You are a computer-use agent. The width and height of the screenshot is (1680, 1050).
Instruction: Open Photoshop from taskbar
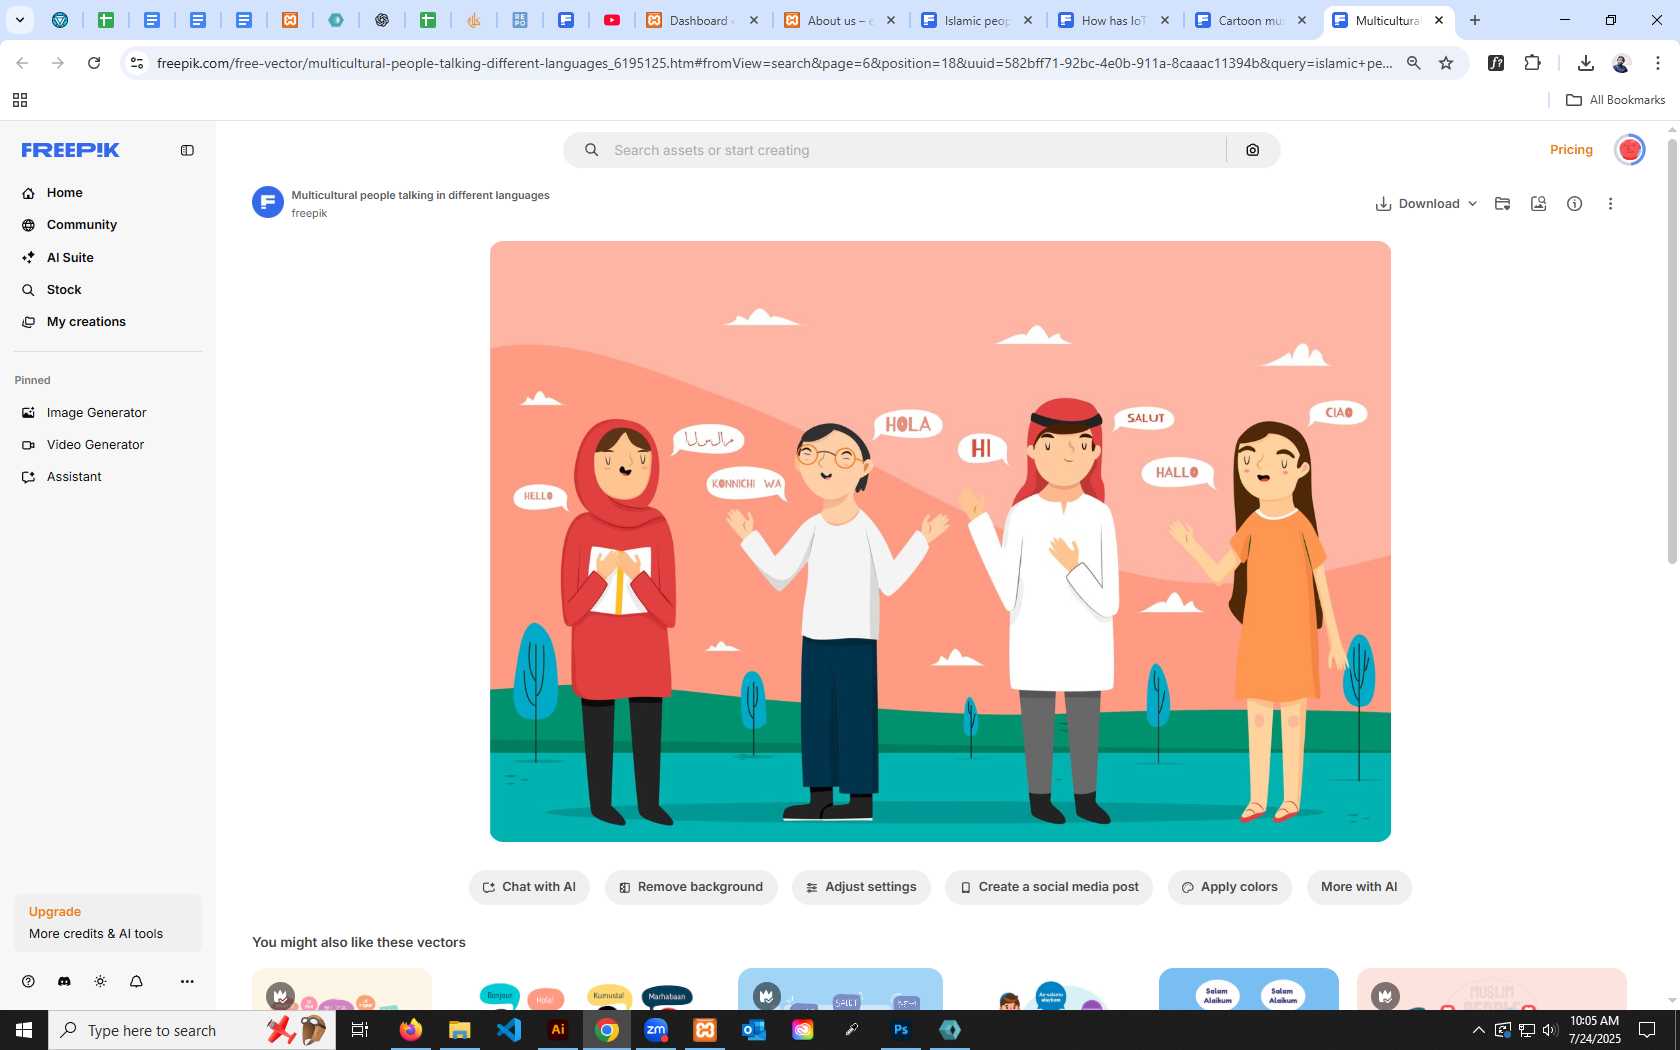(901, 1030)
